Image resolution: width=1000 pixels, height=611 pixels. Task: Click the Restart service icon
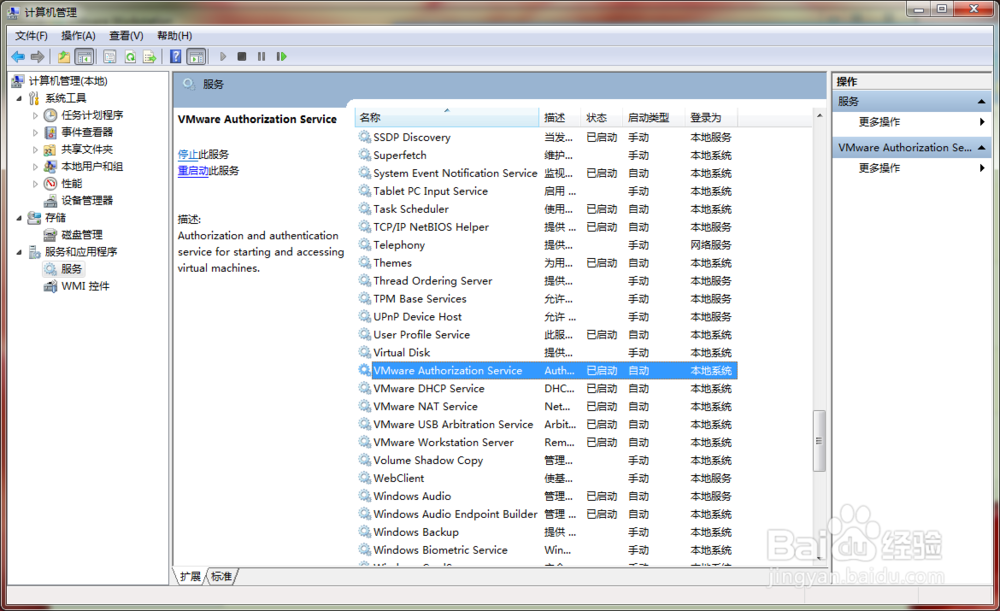[281, 57]
